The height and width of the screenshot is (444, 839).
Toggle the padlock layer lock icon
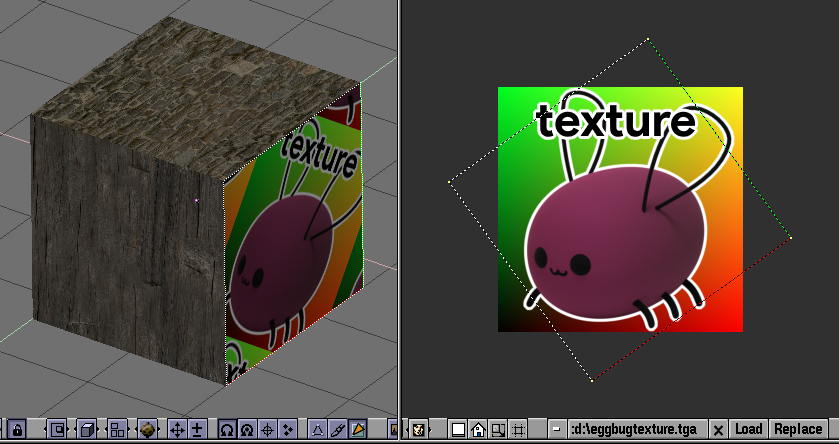(x=18, y=429)
